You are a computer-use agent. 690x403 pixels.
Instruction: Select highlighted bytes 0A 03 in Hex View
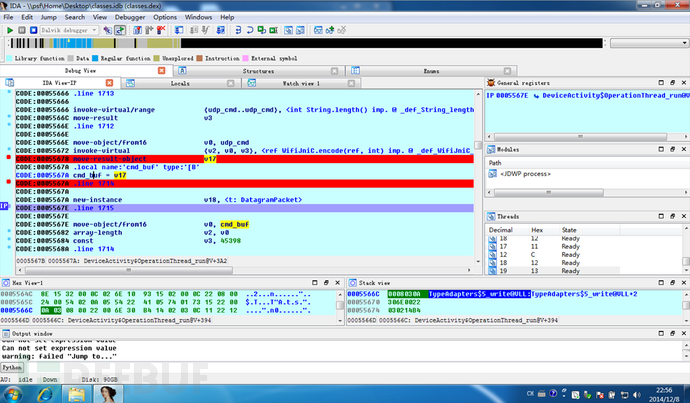(x=51, y=311)
